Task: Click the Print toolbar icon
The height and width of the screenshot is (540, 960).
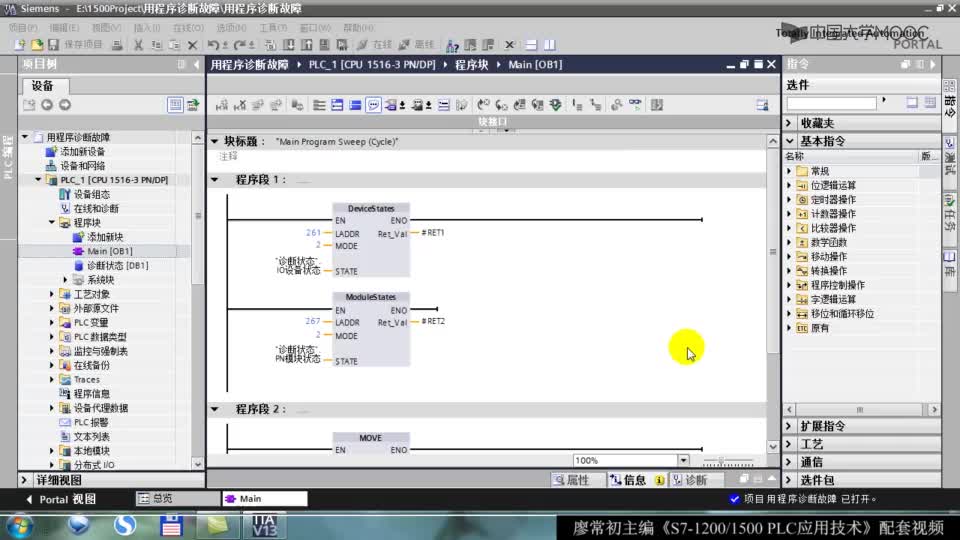Action: [x=116, y=45]
